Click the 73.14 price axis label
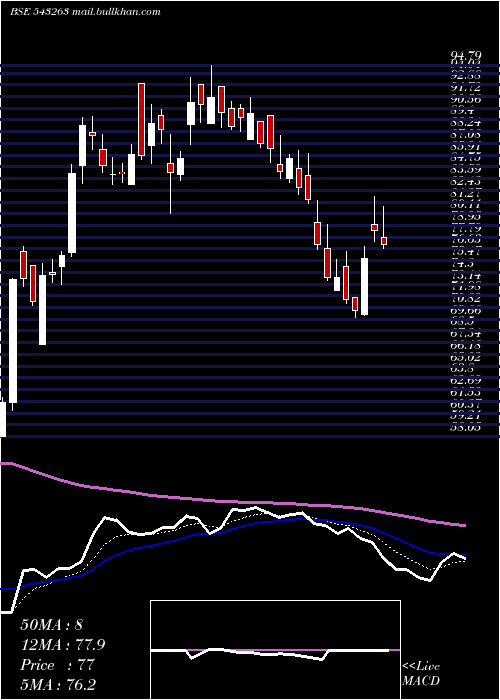This screenshot has width=500, height=700. [x=466, y=276]
